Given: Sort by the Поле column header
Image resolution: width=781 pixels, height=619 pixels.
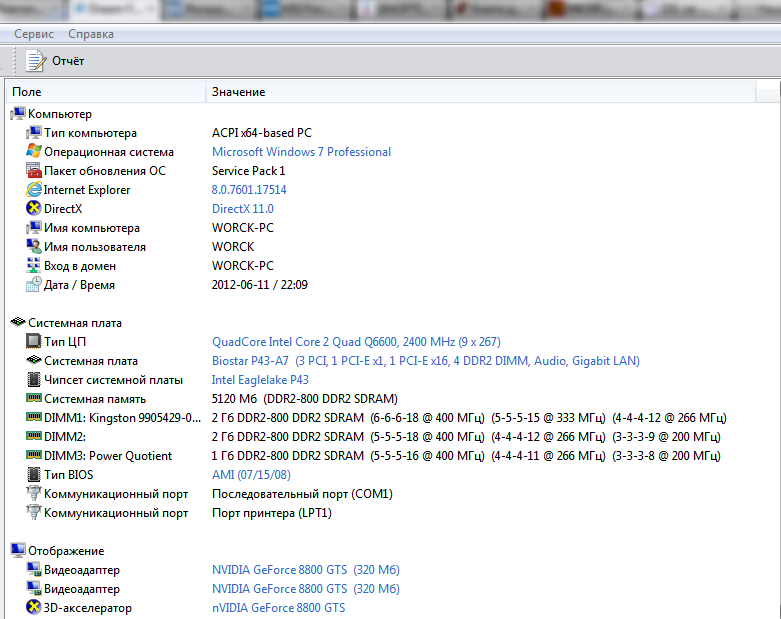Looking at the screenshot, I should click(106, 92).
